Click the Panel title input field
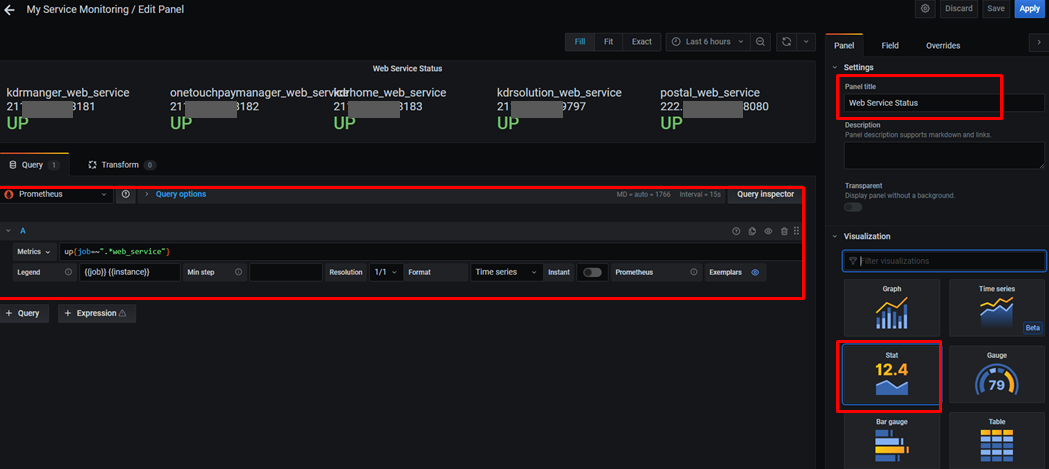This screenshot has width=1049, height=469. [x=944, y=103]
